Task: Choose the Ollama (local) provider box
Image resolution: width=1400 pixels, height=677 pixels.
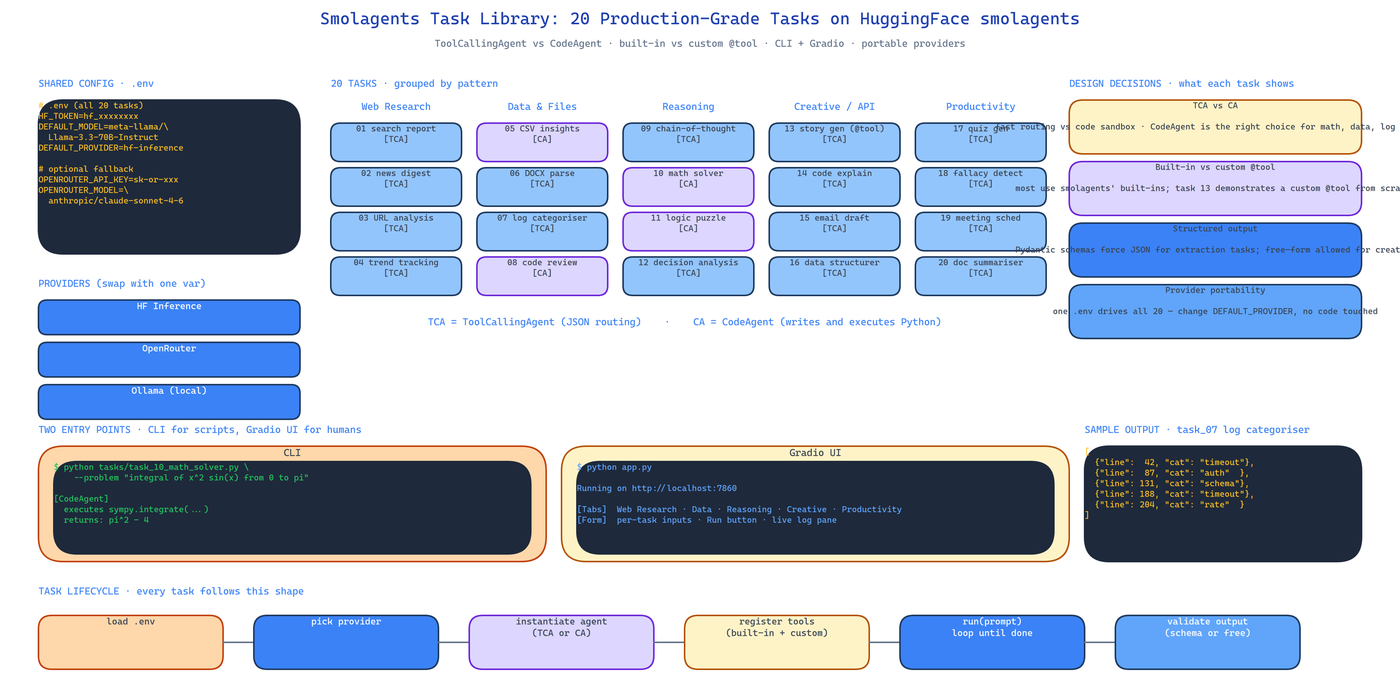Action: (x=169, y=402)
